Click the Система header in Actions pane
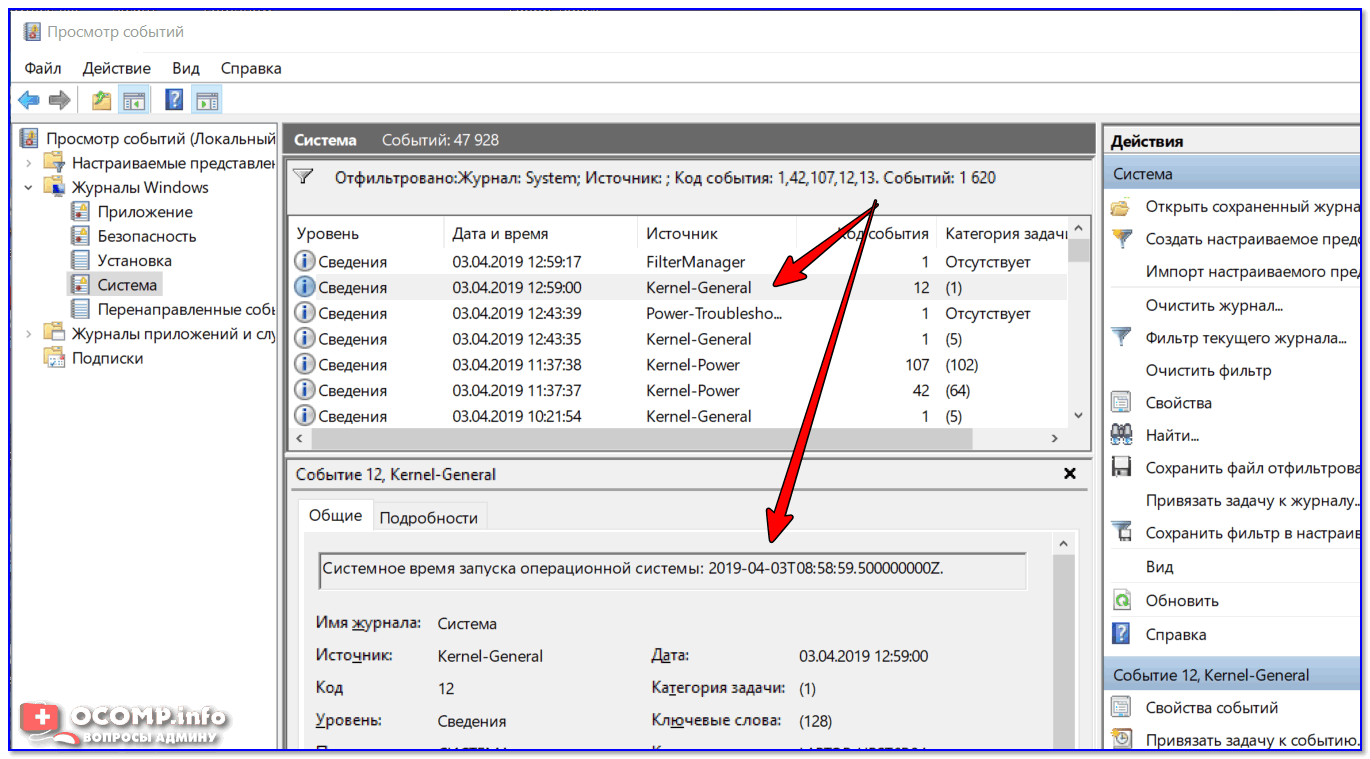The image size is (1370, 759). [x=1233, y=174]
